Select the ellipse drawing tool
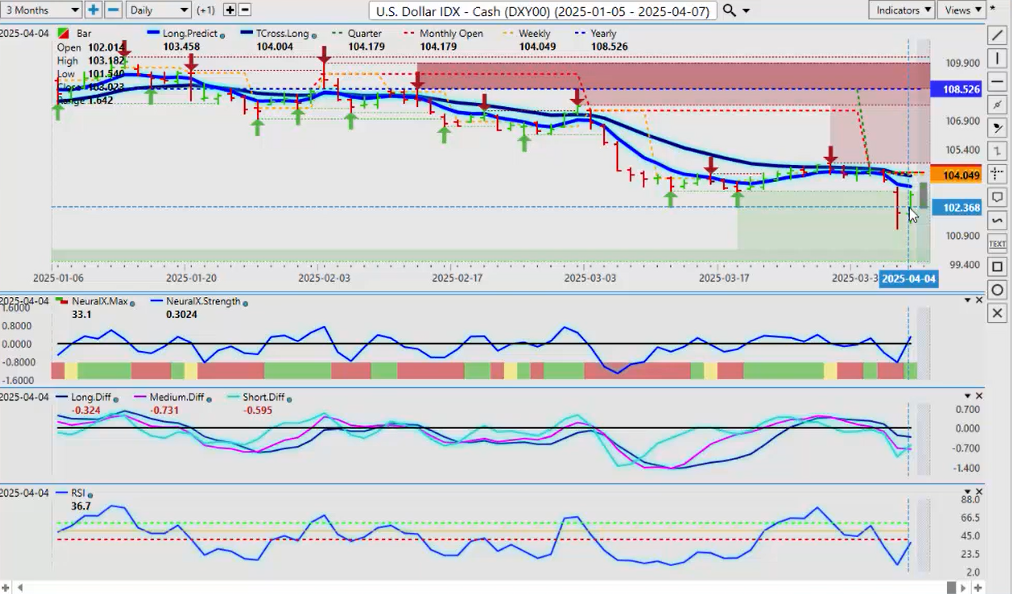This screenshot has width=1012, height=594. (x=997, y=290)
